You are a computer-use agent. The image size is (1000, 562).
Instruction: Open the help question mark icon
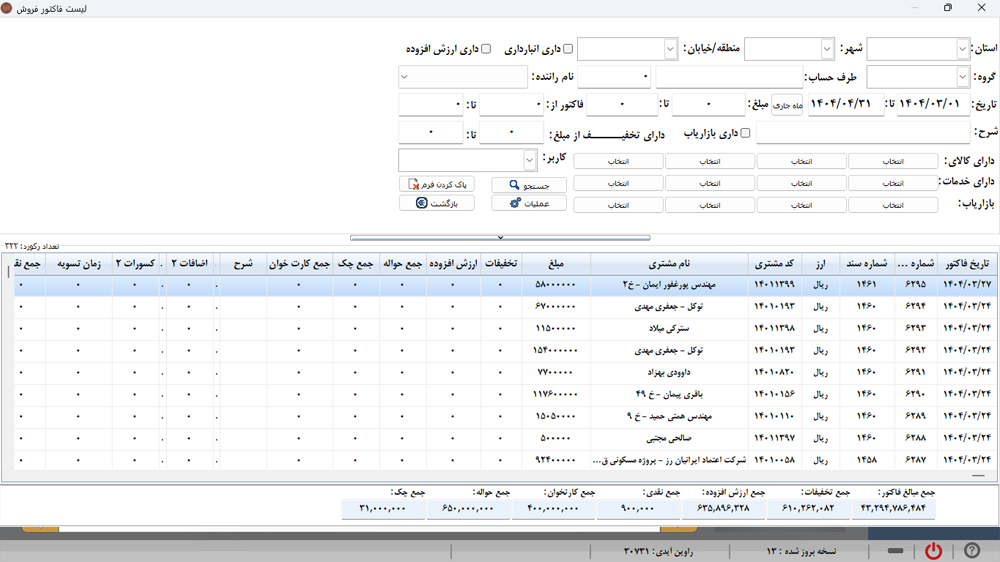(971, 551)
